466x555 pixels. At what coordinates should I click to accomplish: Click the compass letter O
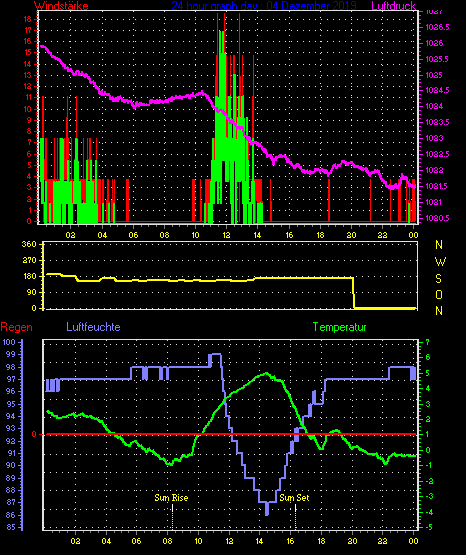pos(439,294)
